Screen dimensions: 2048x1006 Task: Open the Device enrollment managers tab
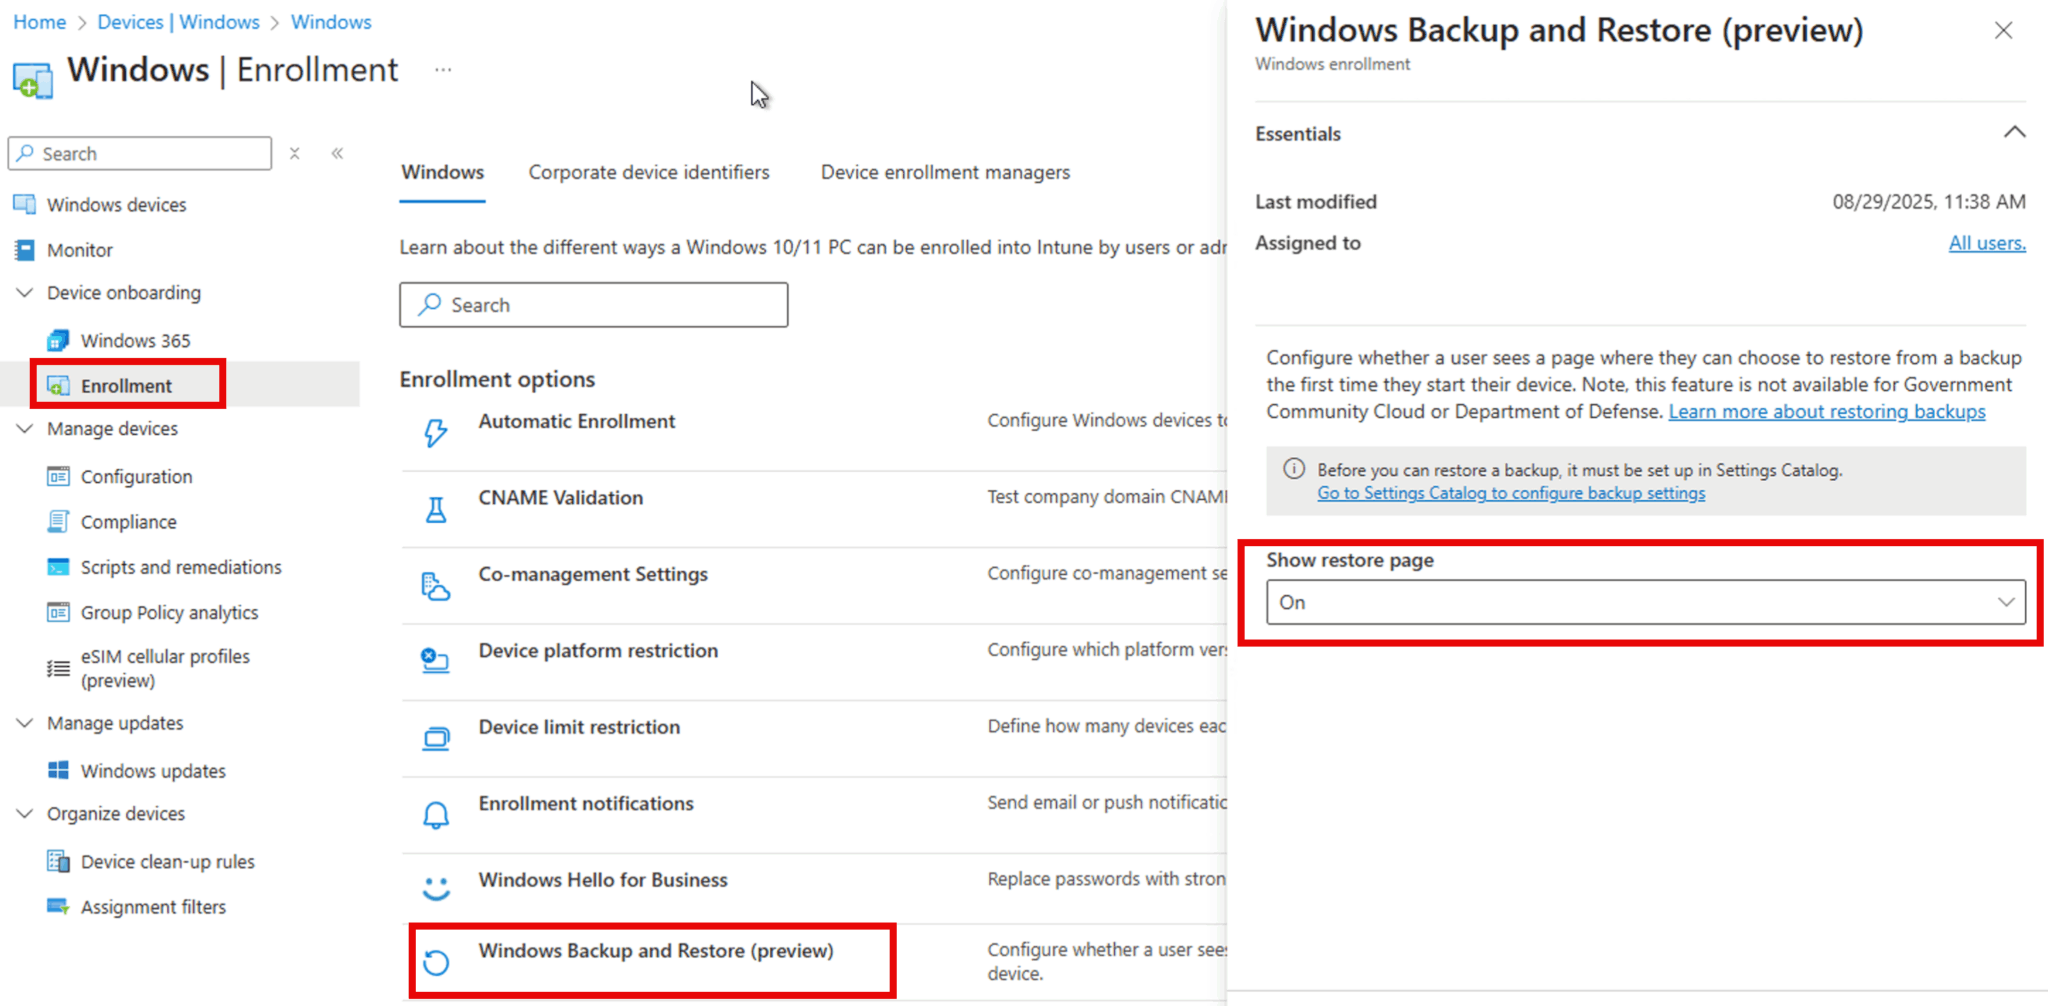945,172
